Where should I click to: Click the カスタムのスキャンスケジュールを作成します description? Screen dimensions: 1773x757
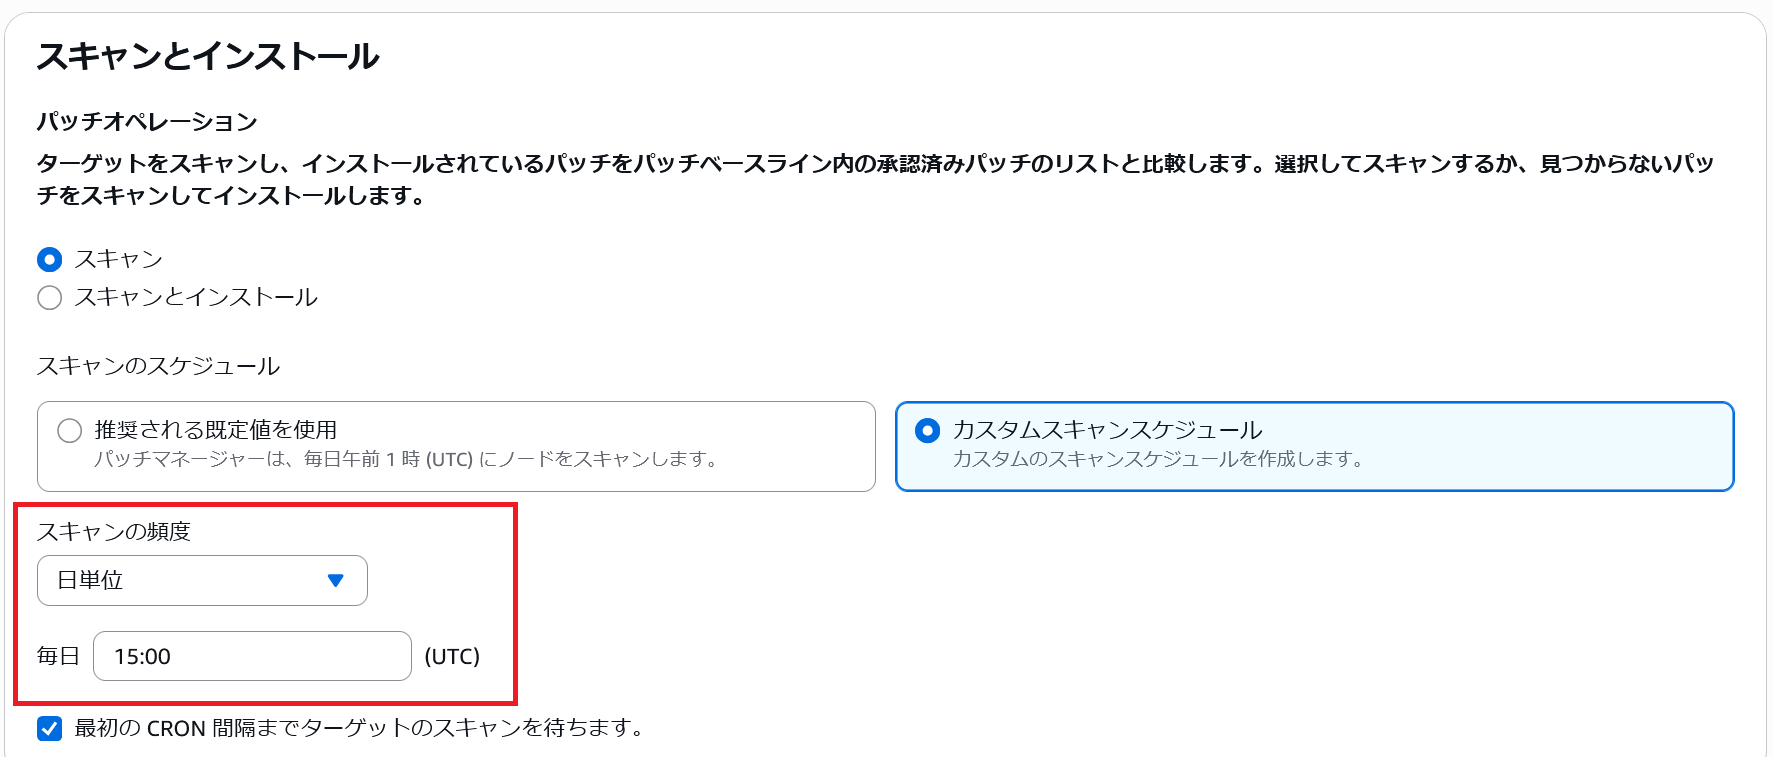1158,460
